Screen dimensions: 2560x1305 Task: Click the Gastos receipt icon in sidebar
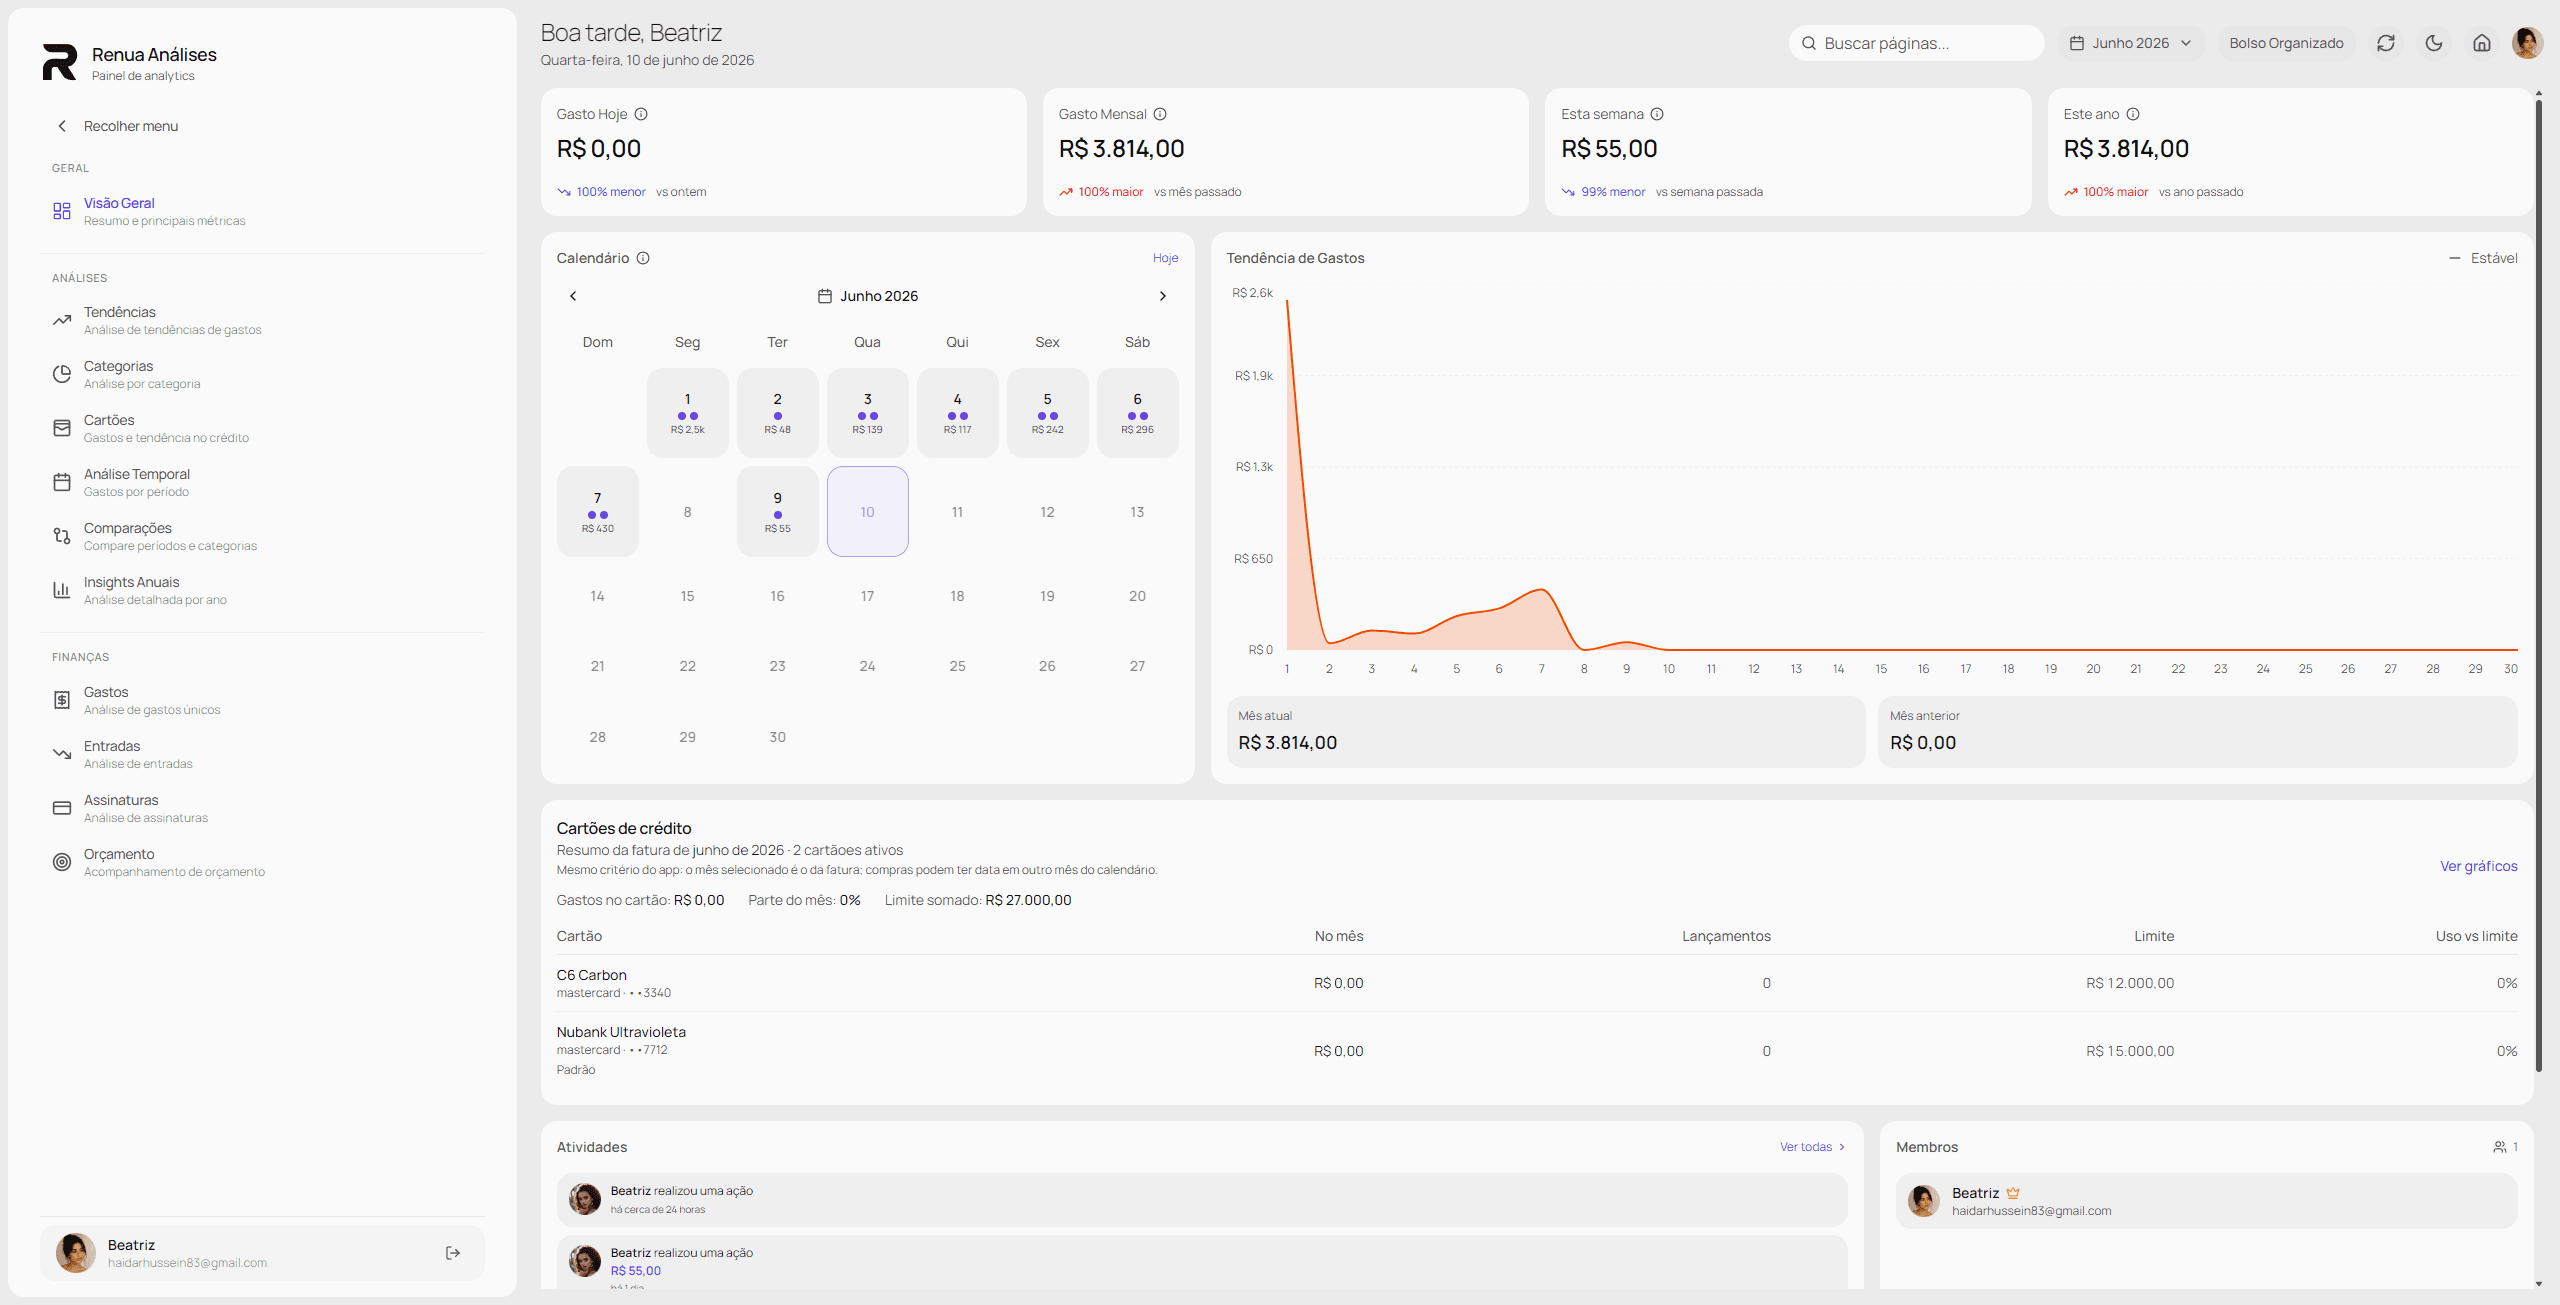pyautogui.click(x=62, y=700)
